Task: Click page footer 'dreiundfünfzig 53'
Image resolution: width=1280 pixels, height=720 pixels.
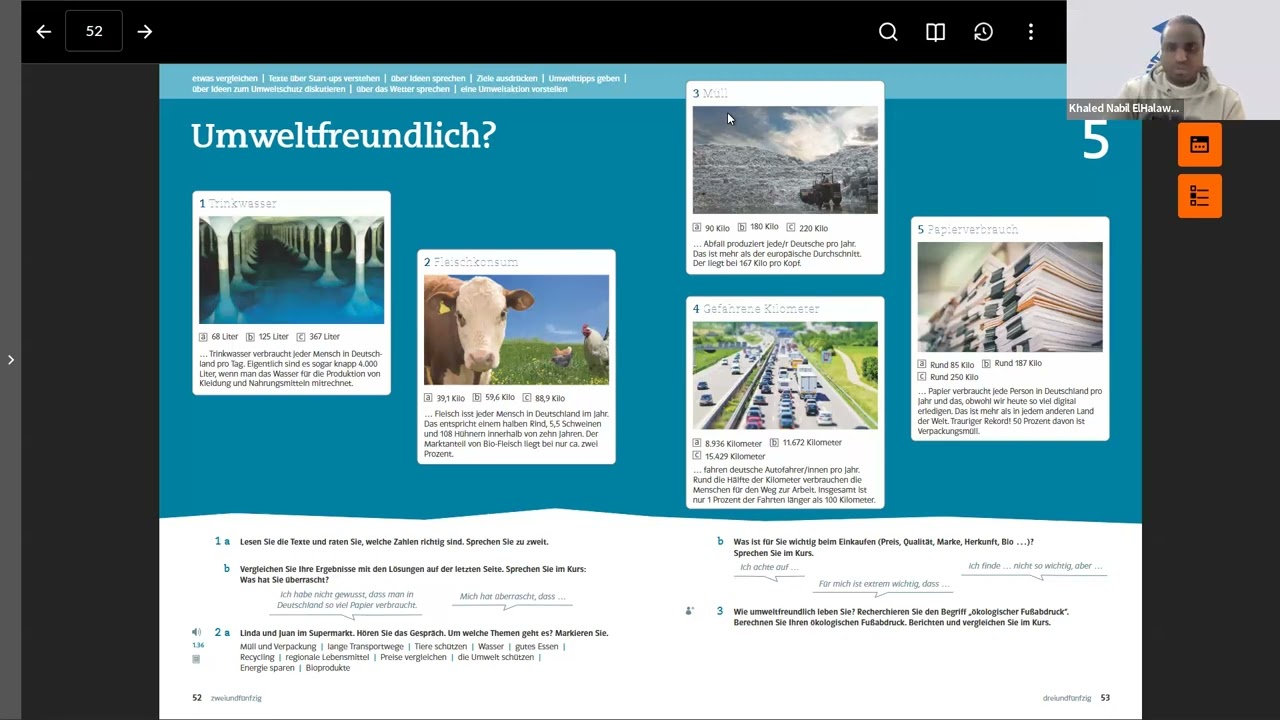Action: [x=1076, y=698]
